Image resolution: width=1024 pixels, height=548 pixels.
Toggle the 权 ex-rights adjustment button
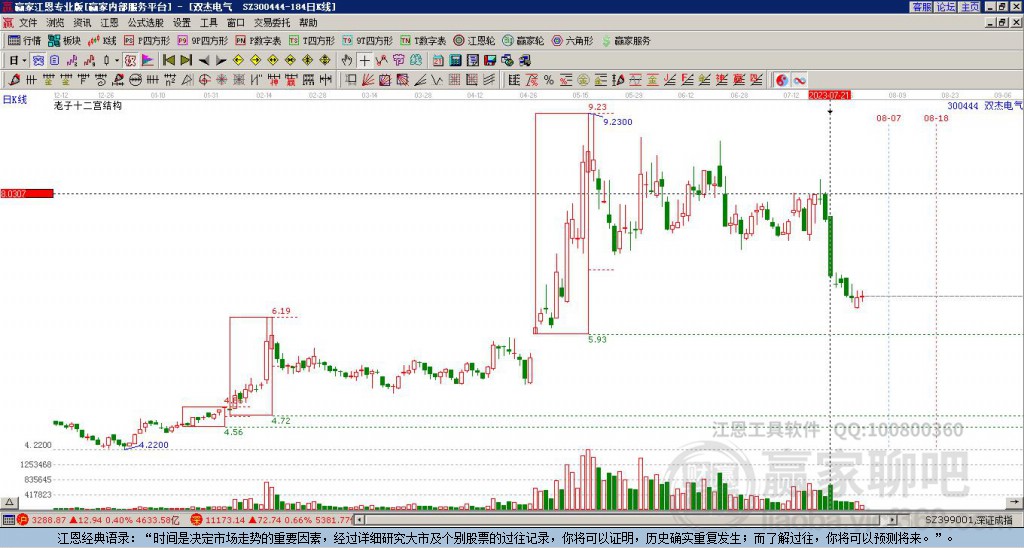[130, 61]
